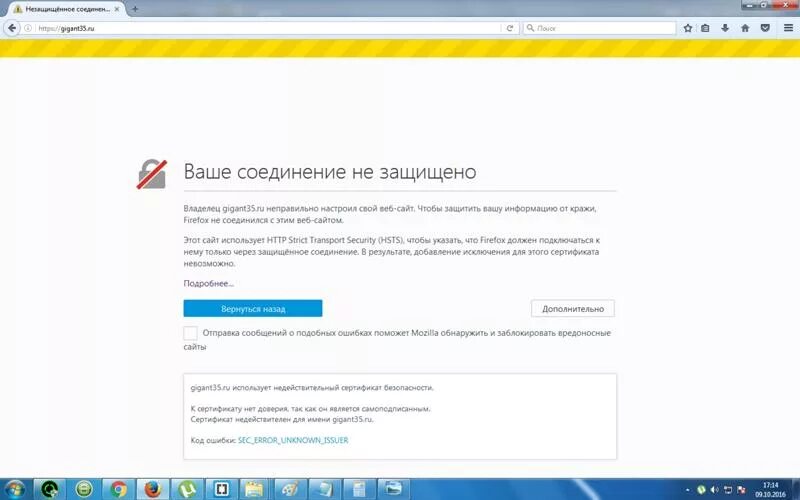
Task: Click the crossed-out padlock warning icon
Action: coord(152,174)
